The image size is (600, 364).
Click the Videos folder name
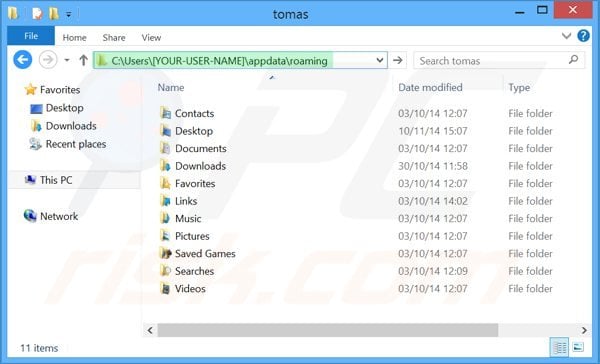(x=190, y=289)
